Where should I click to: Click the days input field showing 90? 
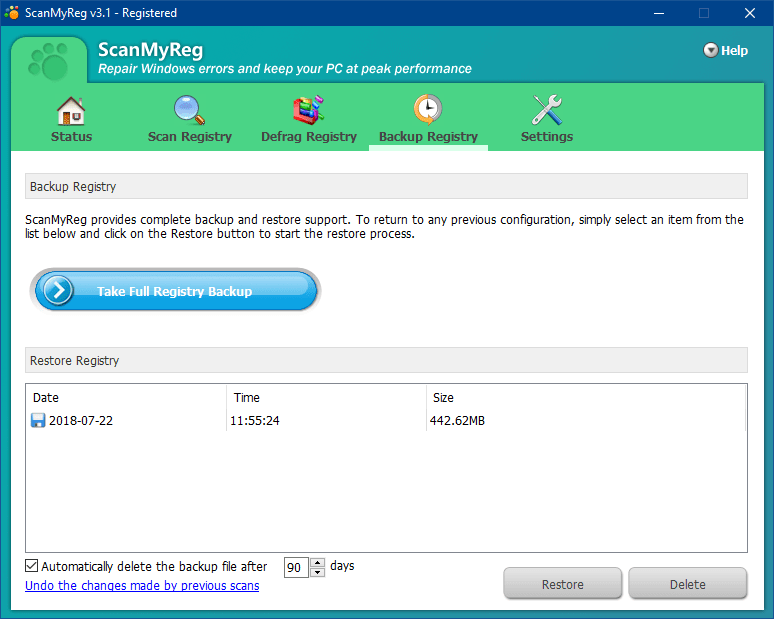(296, 568)
